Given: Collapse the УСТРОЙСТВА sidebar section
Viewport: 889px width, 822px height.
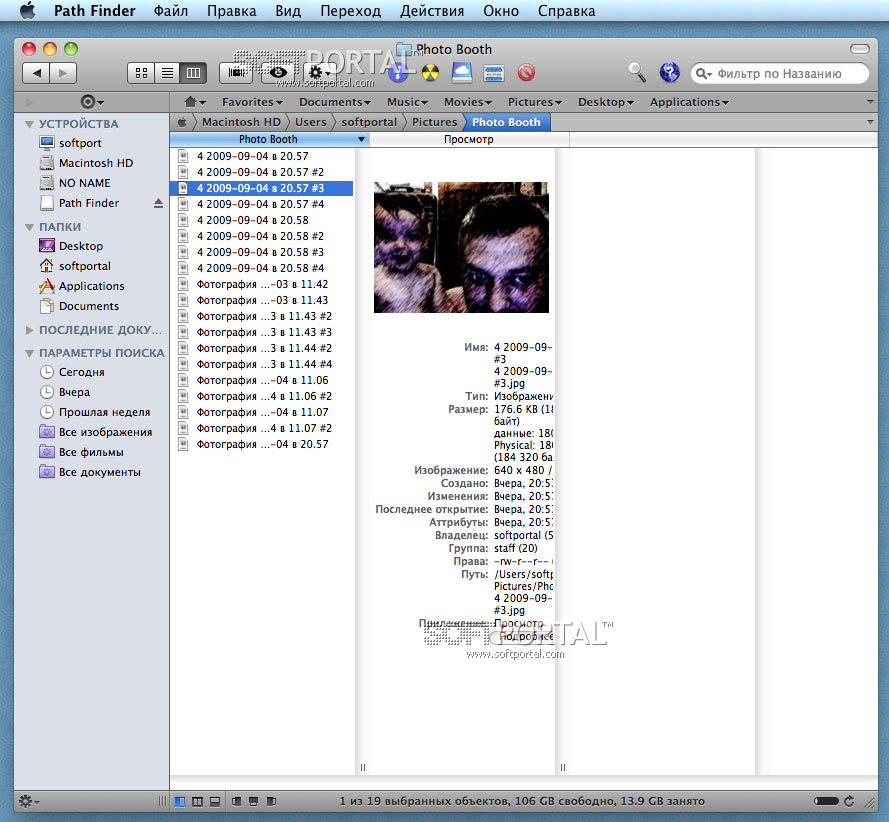Looking at the screenshot, I should click(29, 124).
